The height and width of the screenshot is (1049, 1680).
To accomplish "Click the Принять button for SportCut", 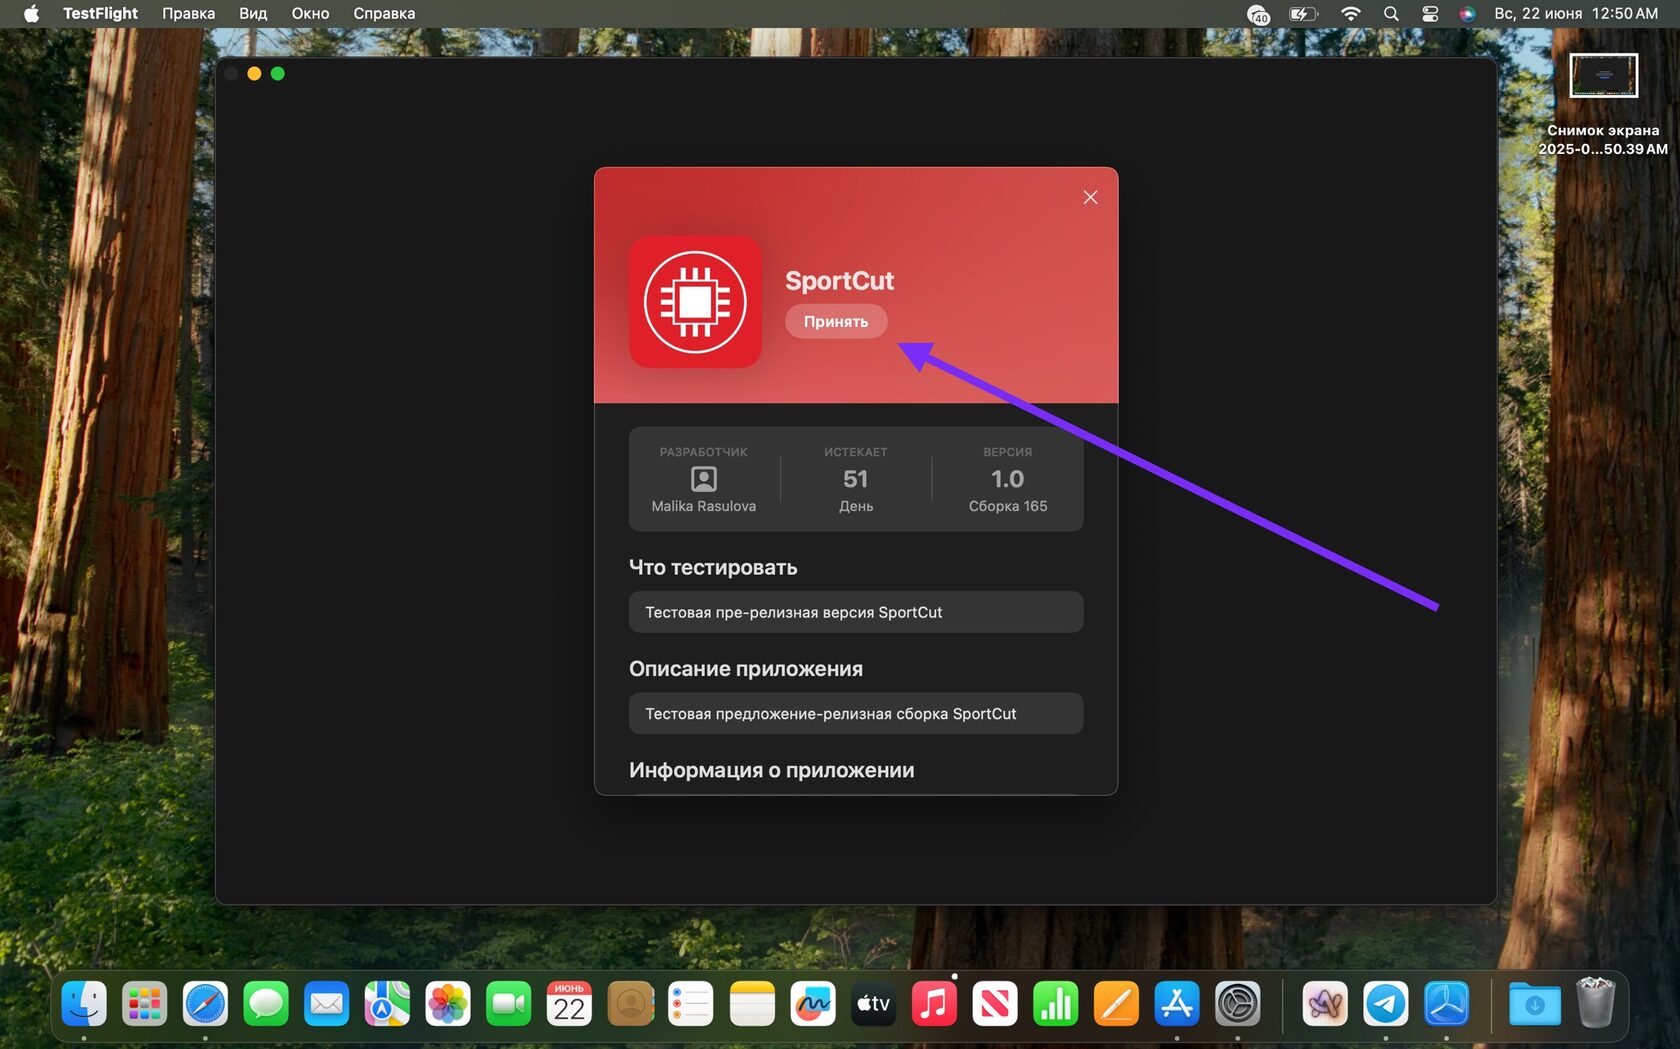I will point(836,321).
